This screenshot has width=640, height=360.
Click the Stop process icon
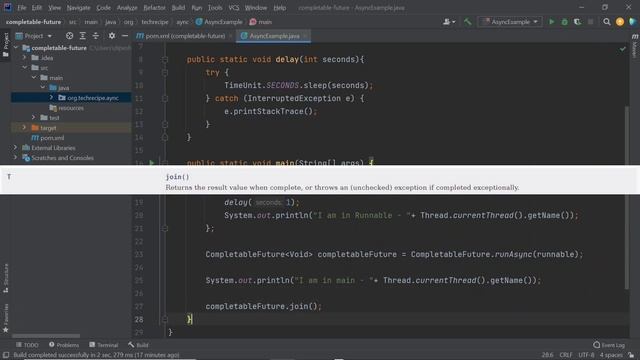pyautogui.click(x=591, y=22)
